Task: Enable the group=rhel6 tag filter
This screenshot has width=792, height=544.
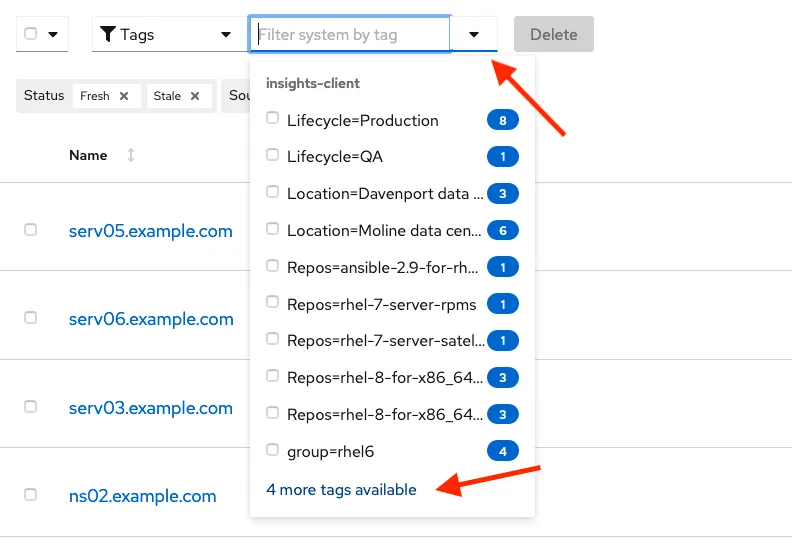Action: tap(273, 450)
